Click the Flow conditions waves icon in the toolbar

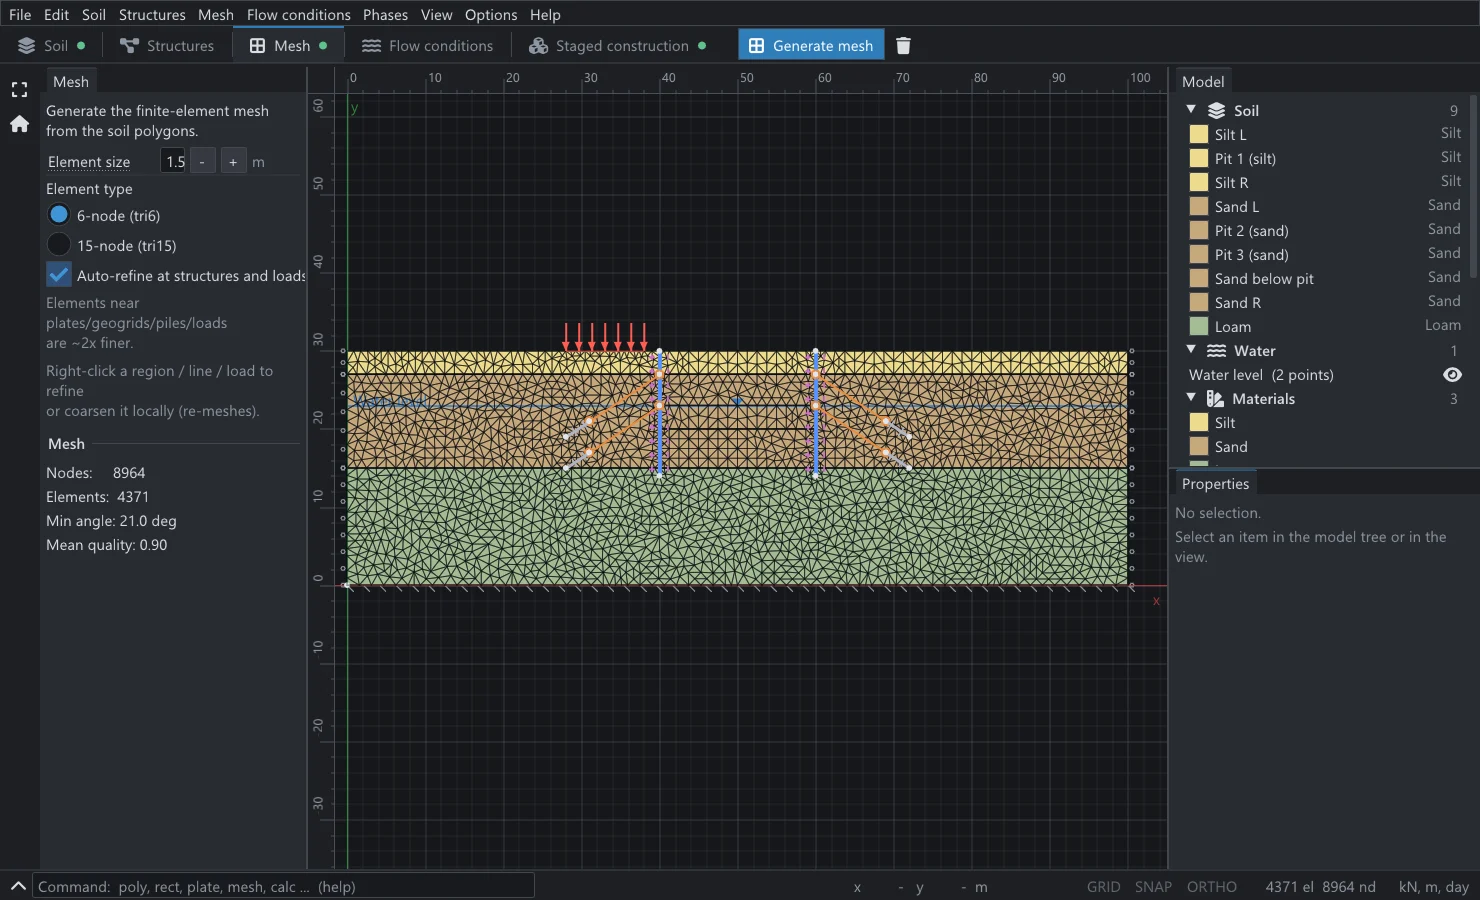pos(371,46)
